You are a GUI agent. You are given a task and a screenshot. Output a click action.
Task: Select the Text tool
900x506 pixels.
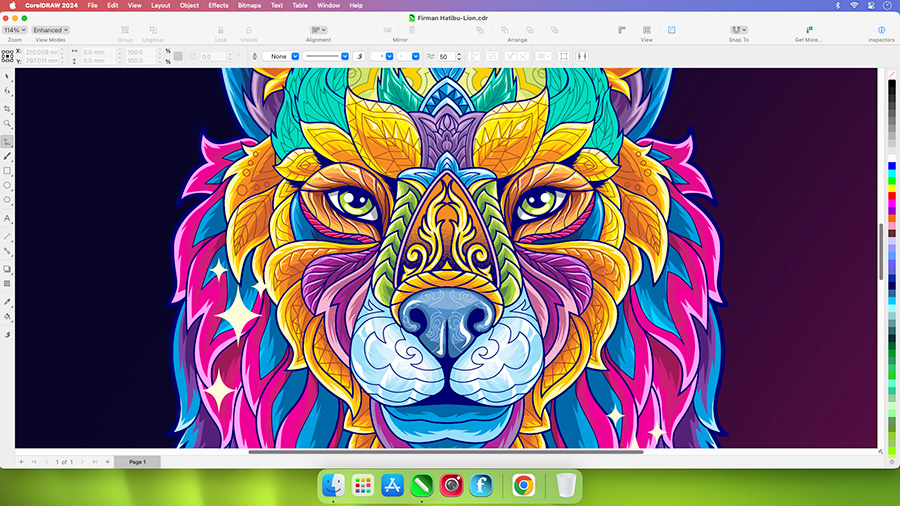7,218
